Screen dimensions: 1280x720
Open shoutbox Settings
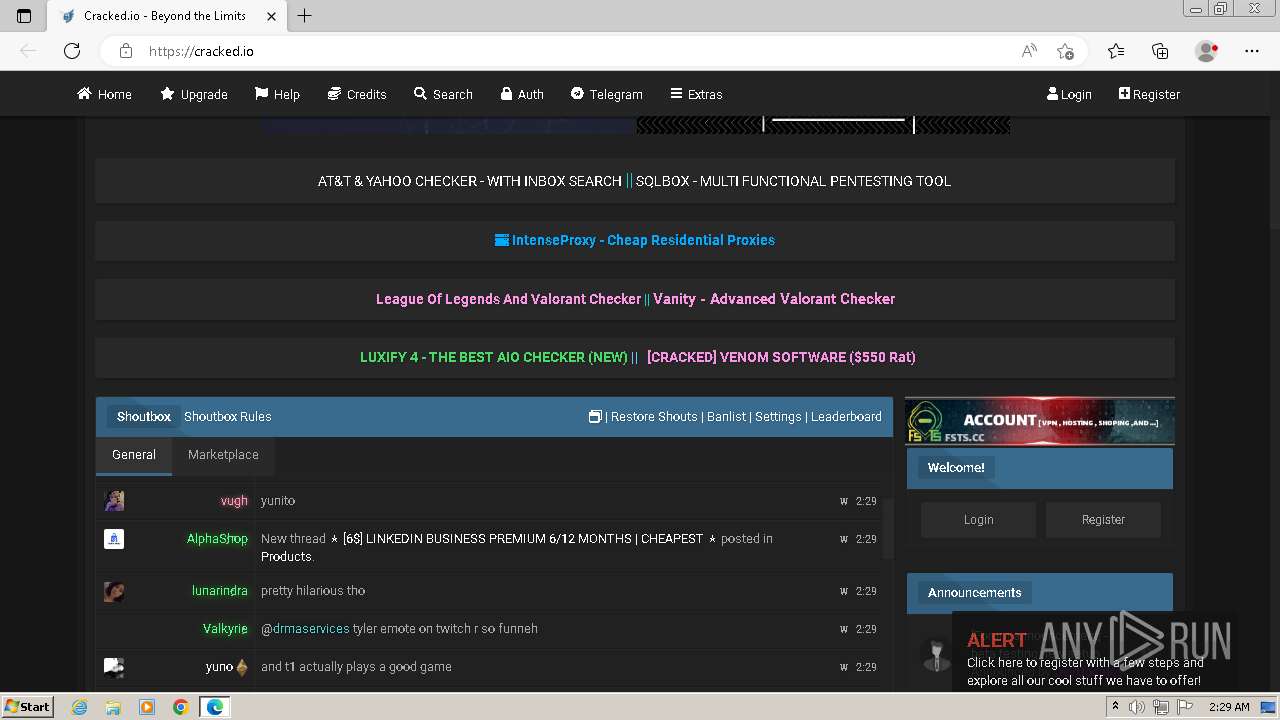(x=778, y=416)
